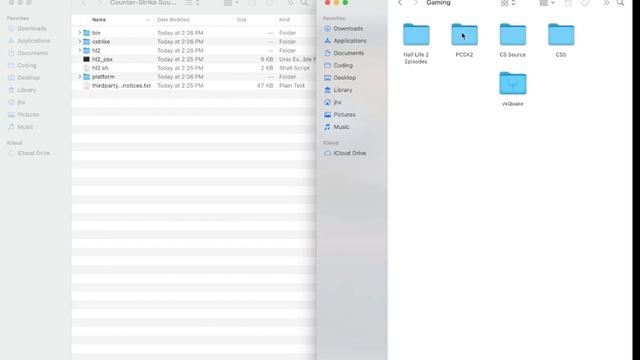Image resolution: width=640 pixels, height=360 pixels.
Task: Go back in the Gaming window
Action: click(x=400, y=3)
